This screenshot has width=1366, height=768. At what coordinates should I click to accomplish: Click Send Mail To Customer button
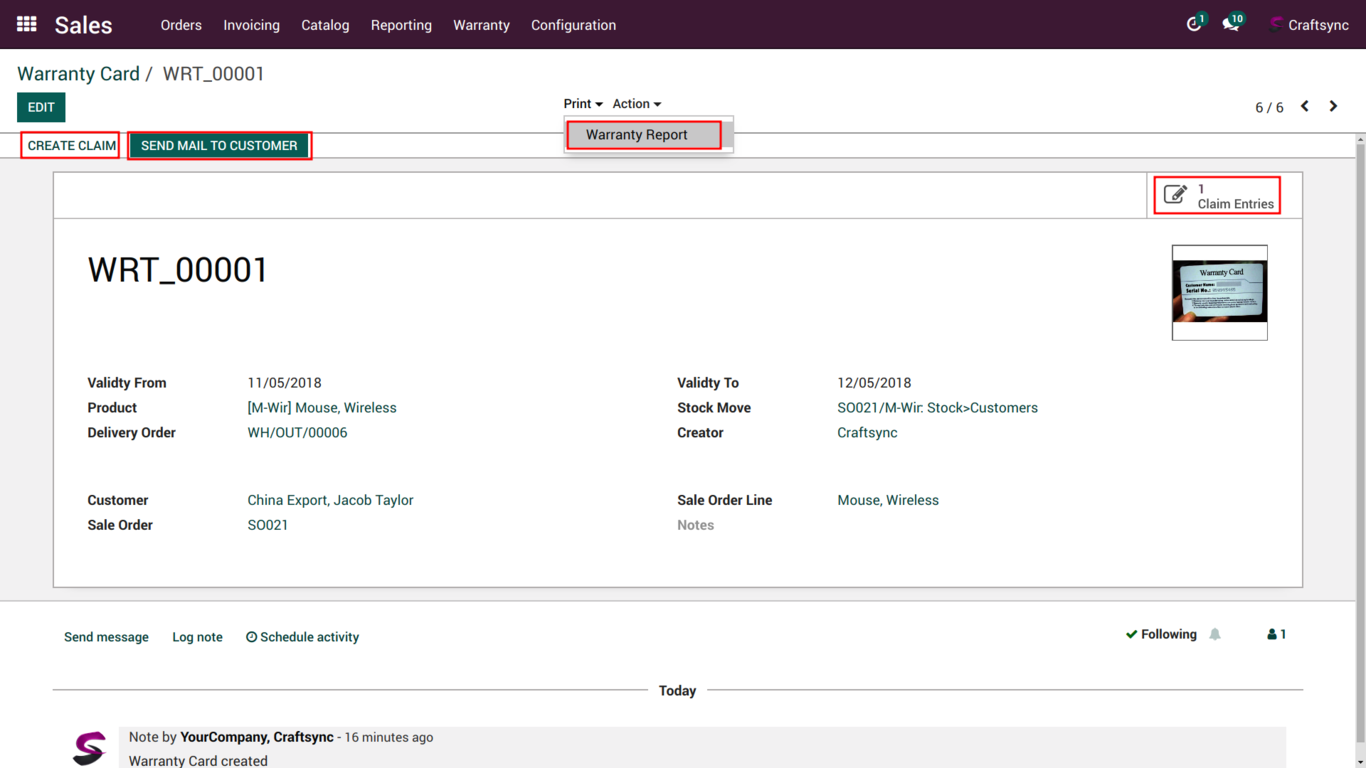[219, 146]
